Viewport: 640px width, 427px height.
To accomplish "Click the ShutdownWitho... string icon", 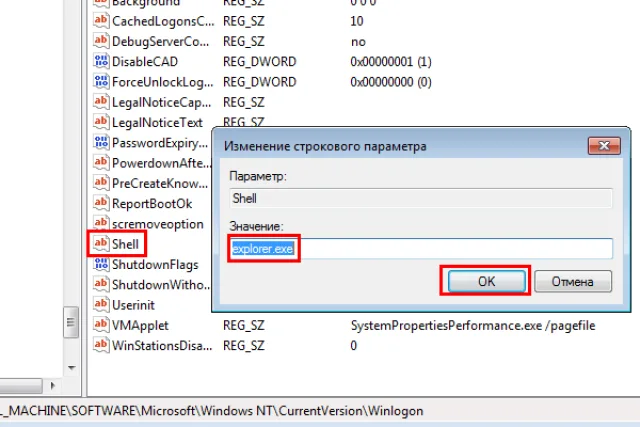I will pos(101,284).
